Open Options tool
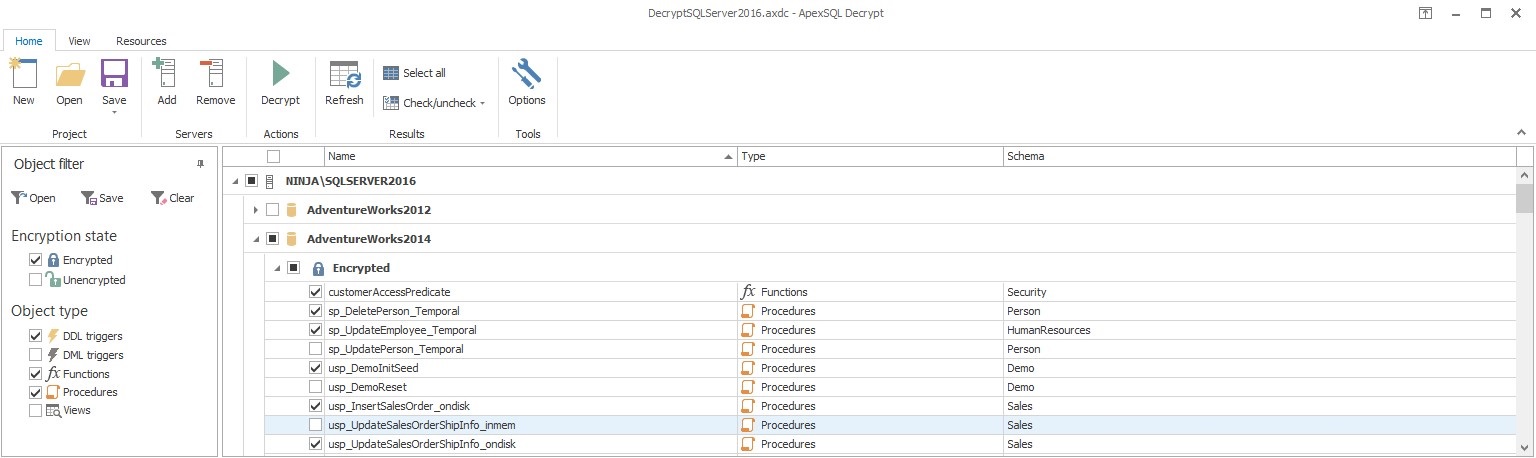This screenshot has height=458, width=1536. [527, 82]
